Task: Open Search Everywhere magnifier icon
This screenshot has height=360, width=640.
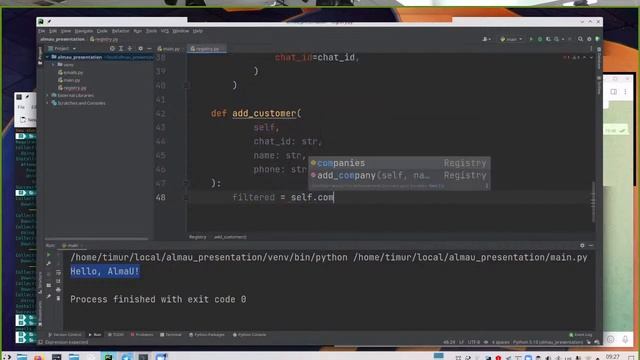Action: 580,39
